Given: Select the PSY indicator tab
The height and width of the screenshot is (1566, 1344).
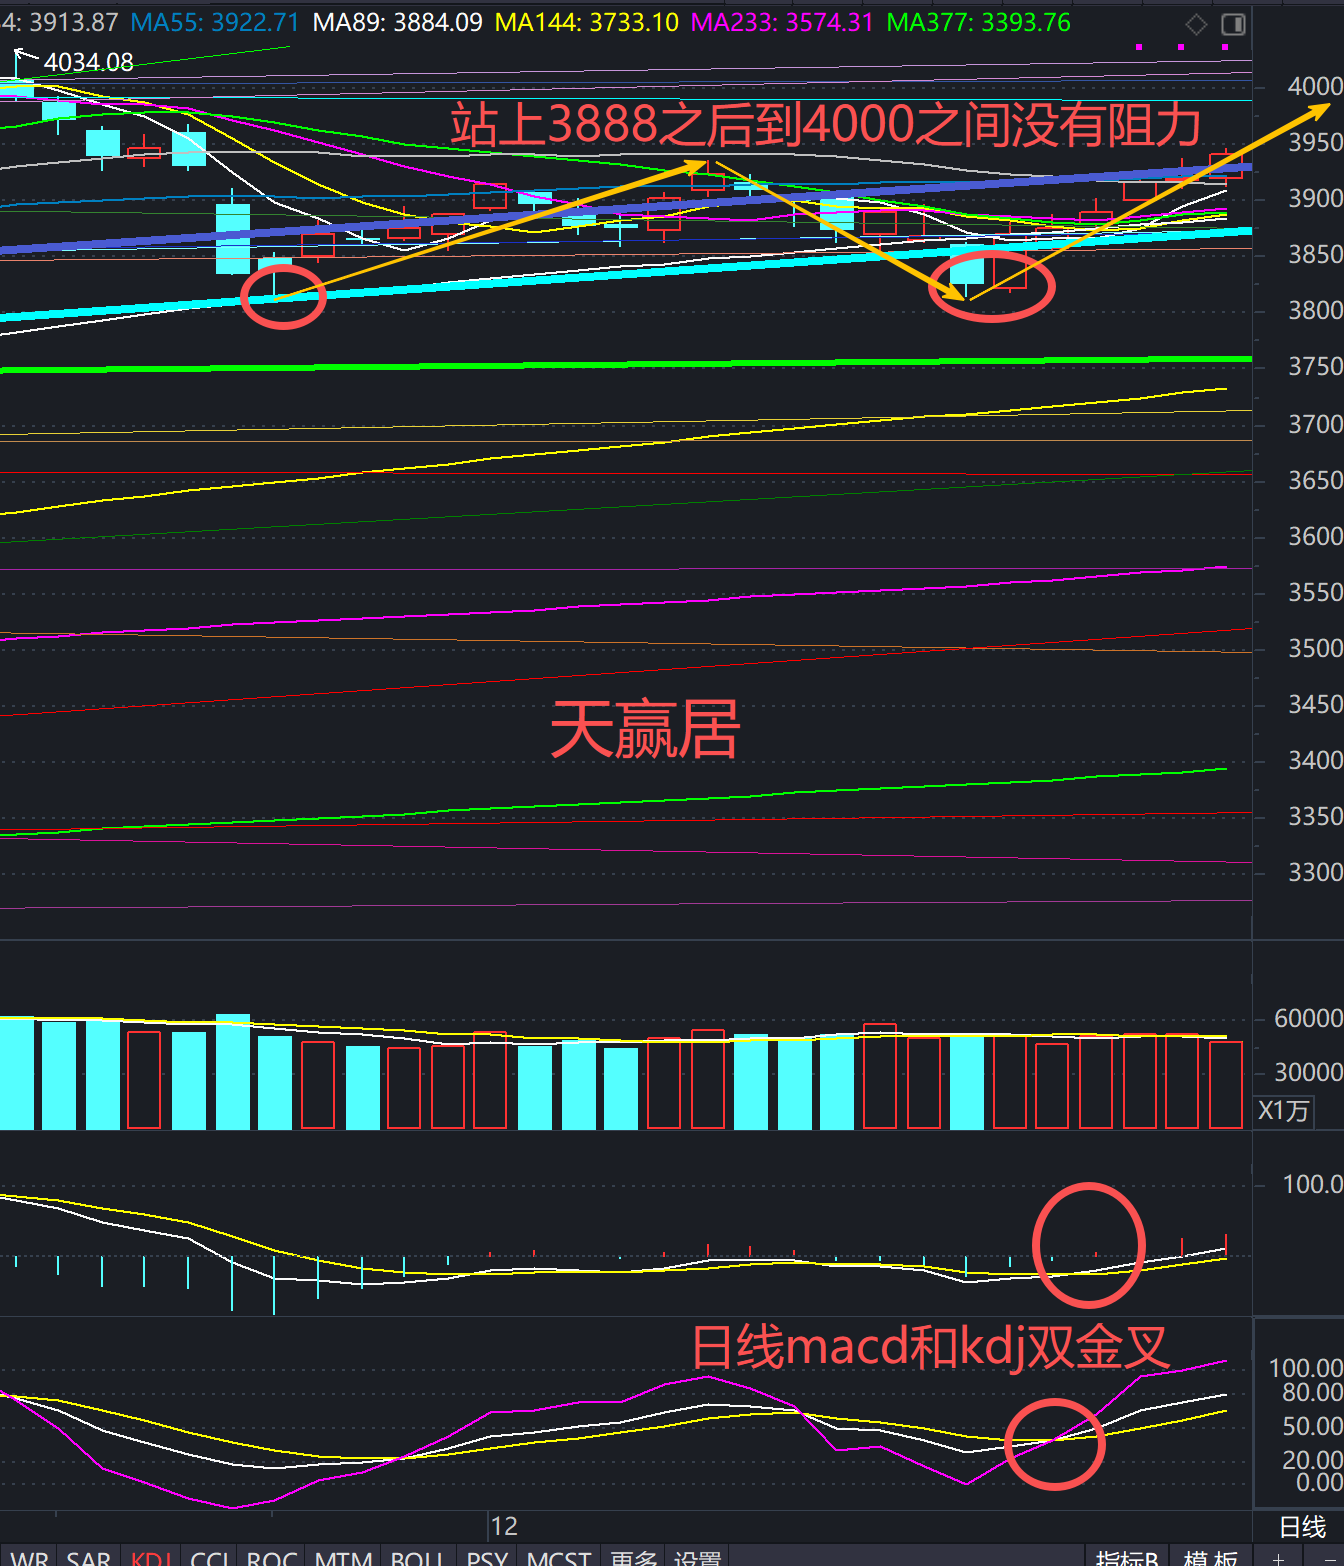Looking at the screenshot, I should tap(487, 1557).
